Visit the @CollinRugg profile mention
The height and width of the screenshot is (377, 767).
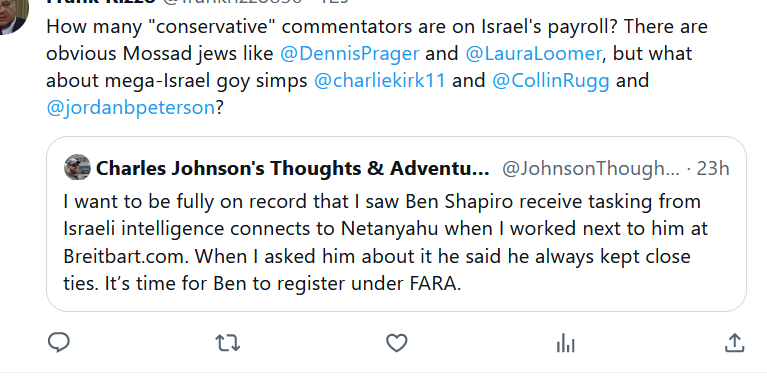coord(551,81)
